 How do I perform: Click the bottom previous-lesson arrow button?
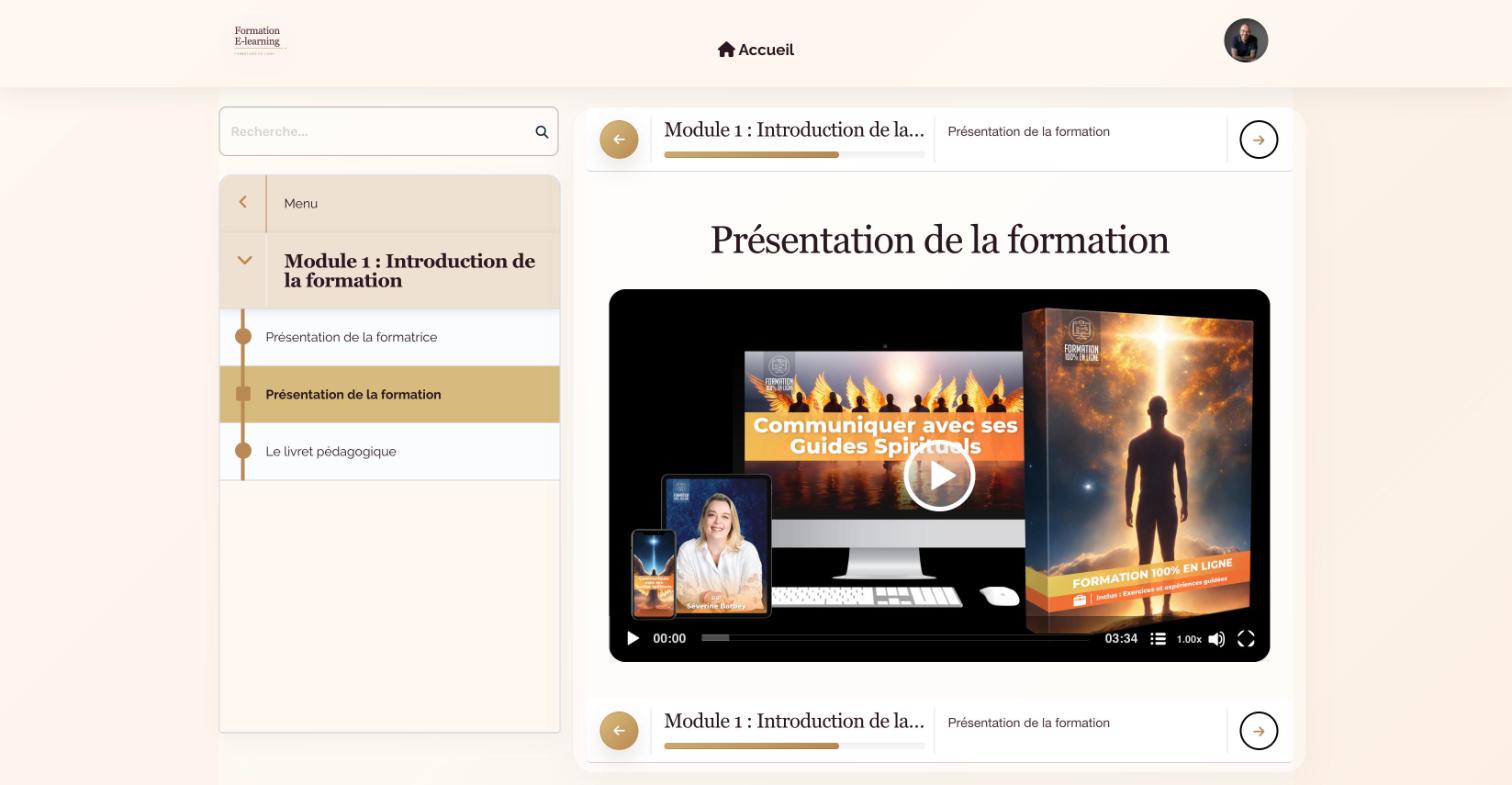619,730
